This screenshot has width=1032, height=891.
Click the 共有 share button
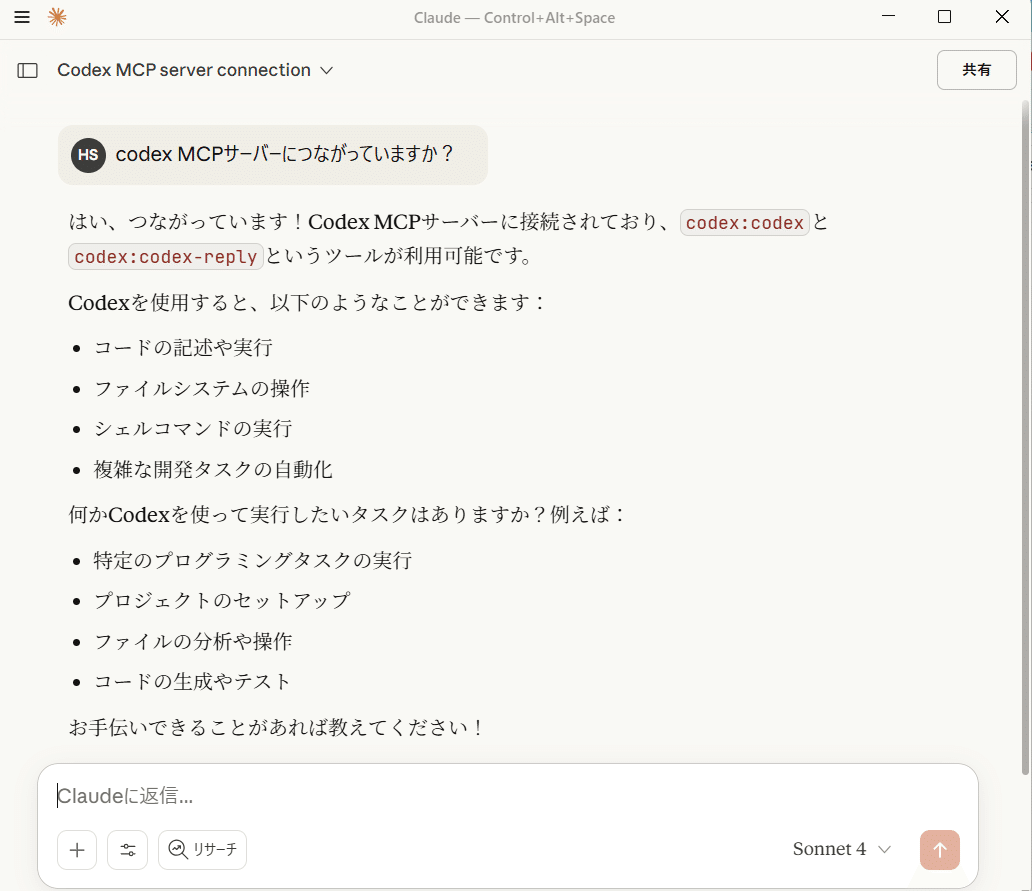(976, 70)
